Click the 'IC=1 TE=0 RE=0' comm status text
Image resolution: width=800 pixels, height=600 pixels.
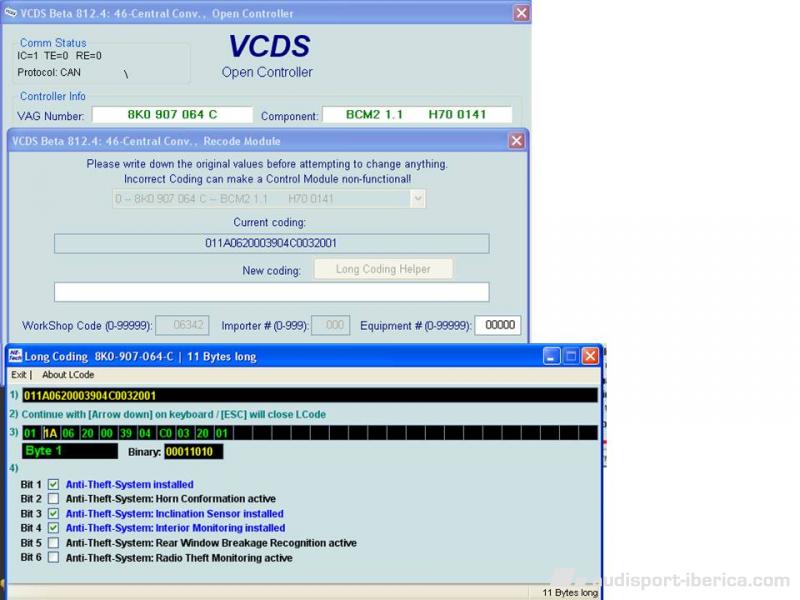click(x=59, y=56)
